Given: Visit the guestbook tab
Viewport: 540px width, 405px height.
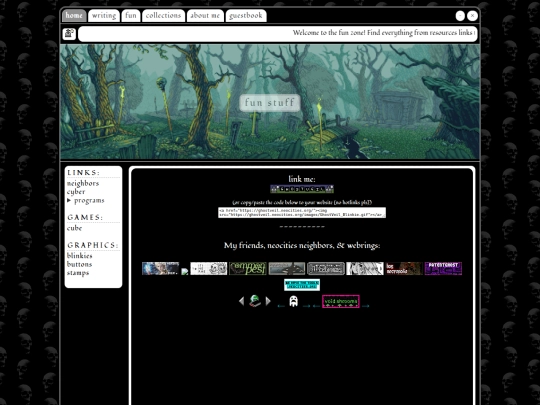Looking at the screenshot, I should point(246,15).
